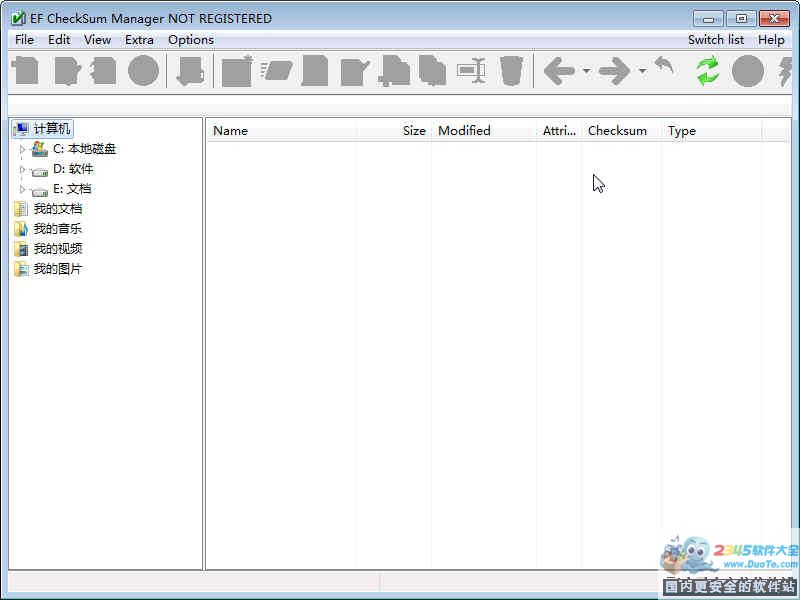Open the forward arrow history dropdown
The height and width of the screenshot is (600, 800).
click(x=642, y=71)
